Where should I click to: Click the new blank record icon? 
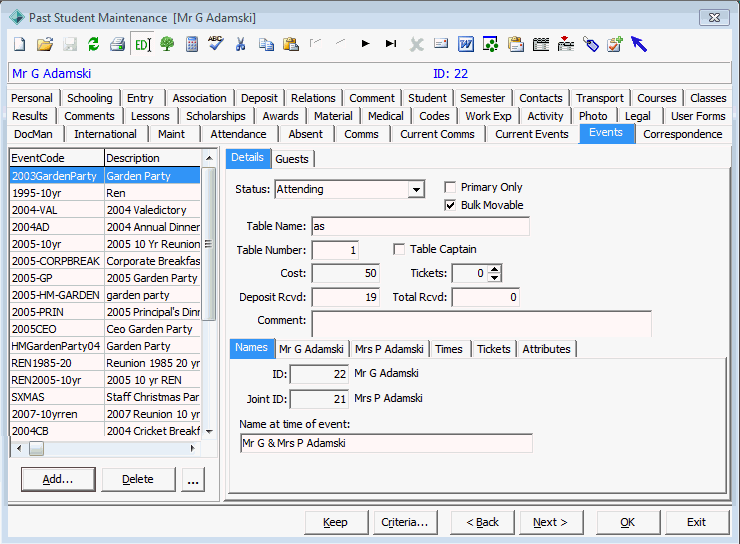[x=20, y=44]
